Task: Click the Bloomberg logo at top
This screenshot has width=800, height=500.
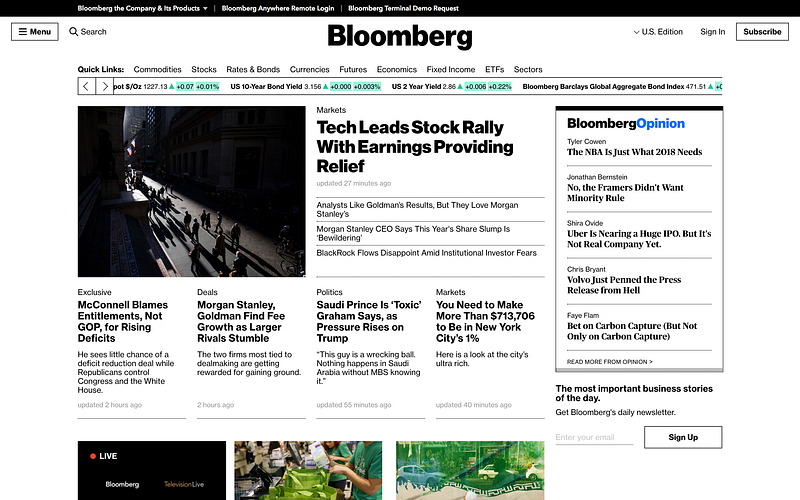Action: click(x=400, y=37)
